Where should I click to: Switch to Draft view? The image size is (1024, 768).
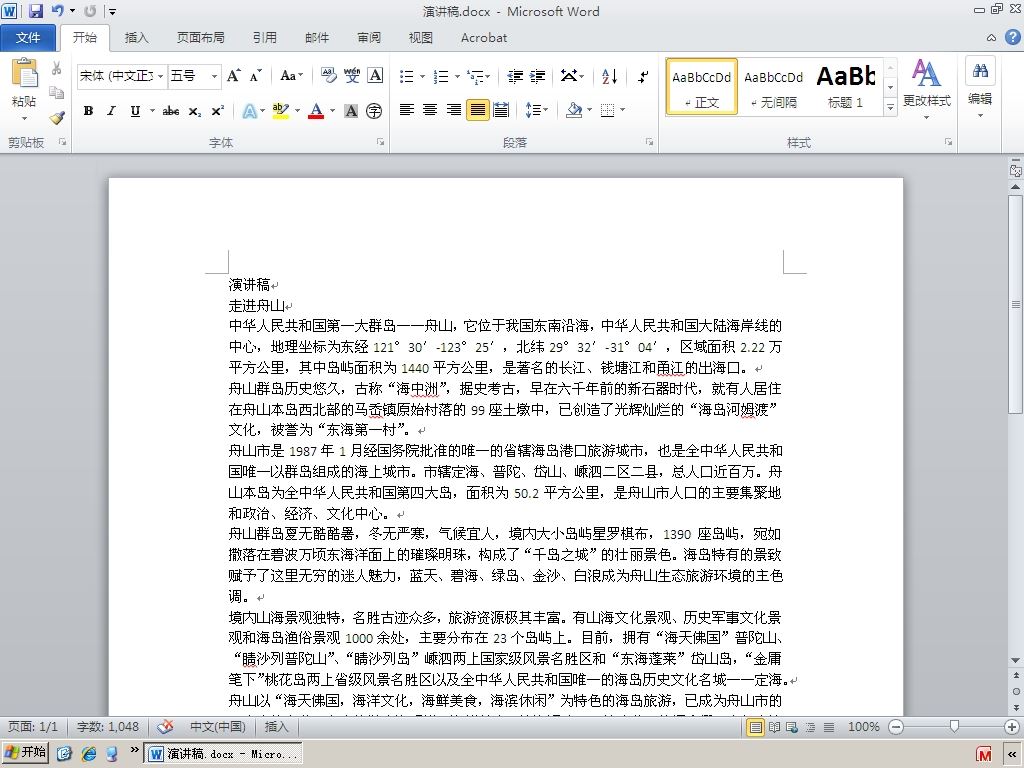point(829,726)
